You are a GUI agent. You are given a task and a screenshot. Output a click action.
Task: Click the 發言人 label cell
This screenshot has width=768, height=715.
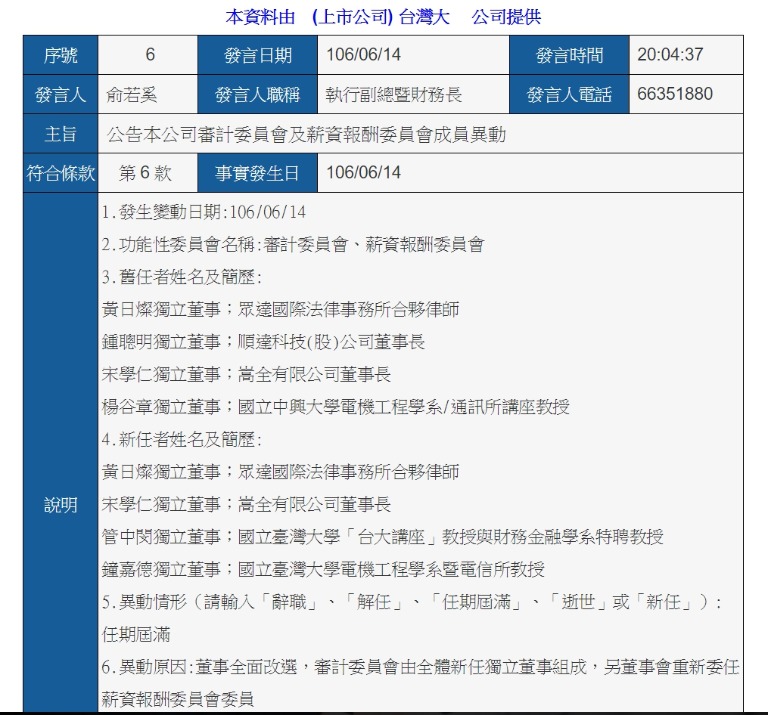60,96
